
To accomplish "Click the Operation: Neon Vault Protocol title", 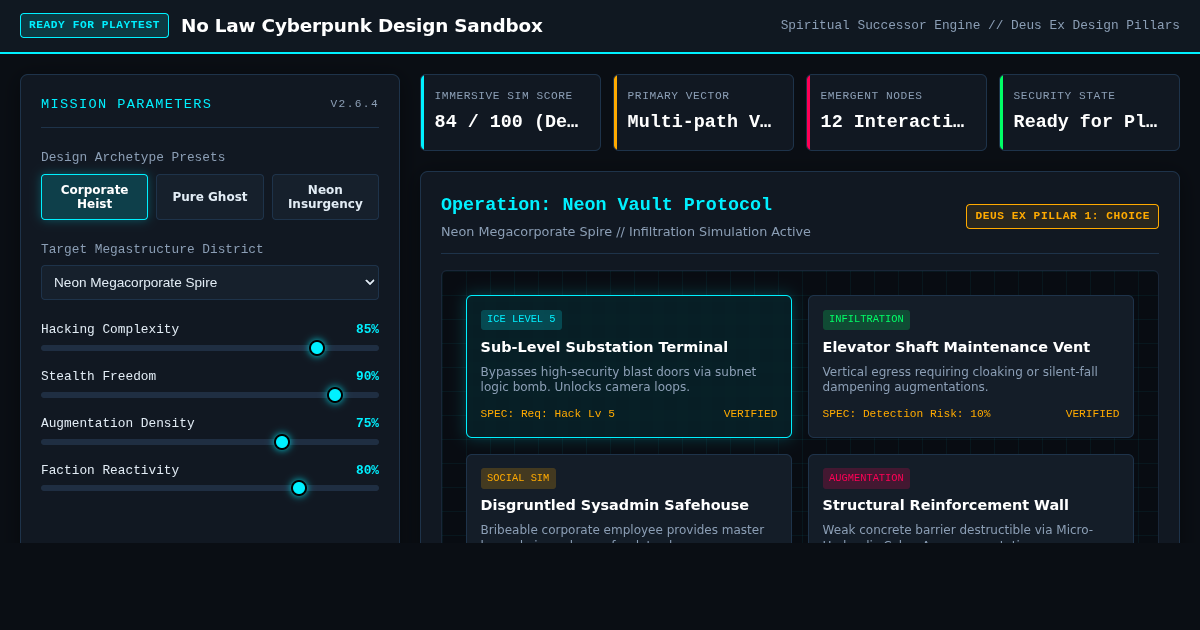I will click(607, 204).
